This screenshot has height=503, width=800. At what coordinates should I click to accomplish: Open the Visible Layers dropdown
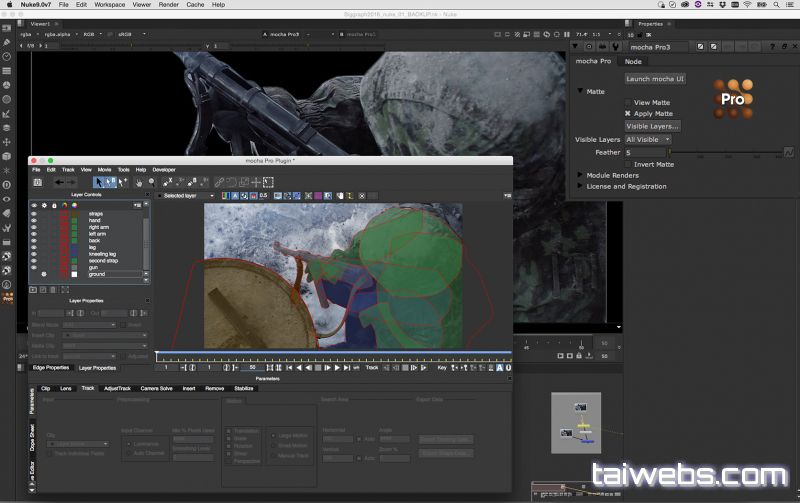[647, 139]
